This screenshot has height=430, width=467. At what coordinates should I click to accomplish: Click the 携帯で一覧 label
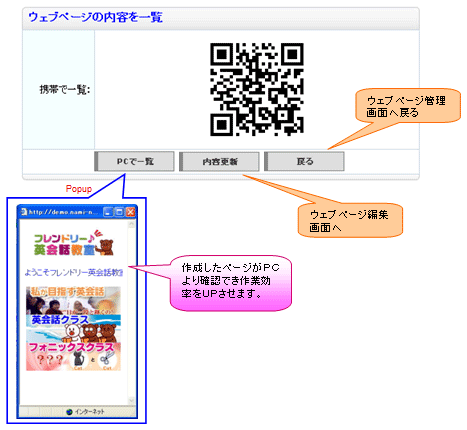(65, 89)
